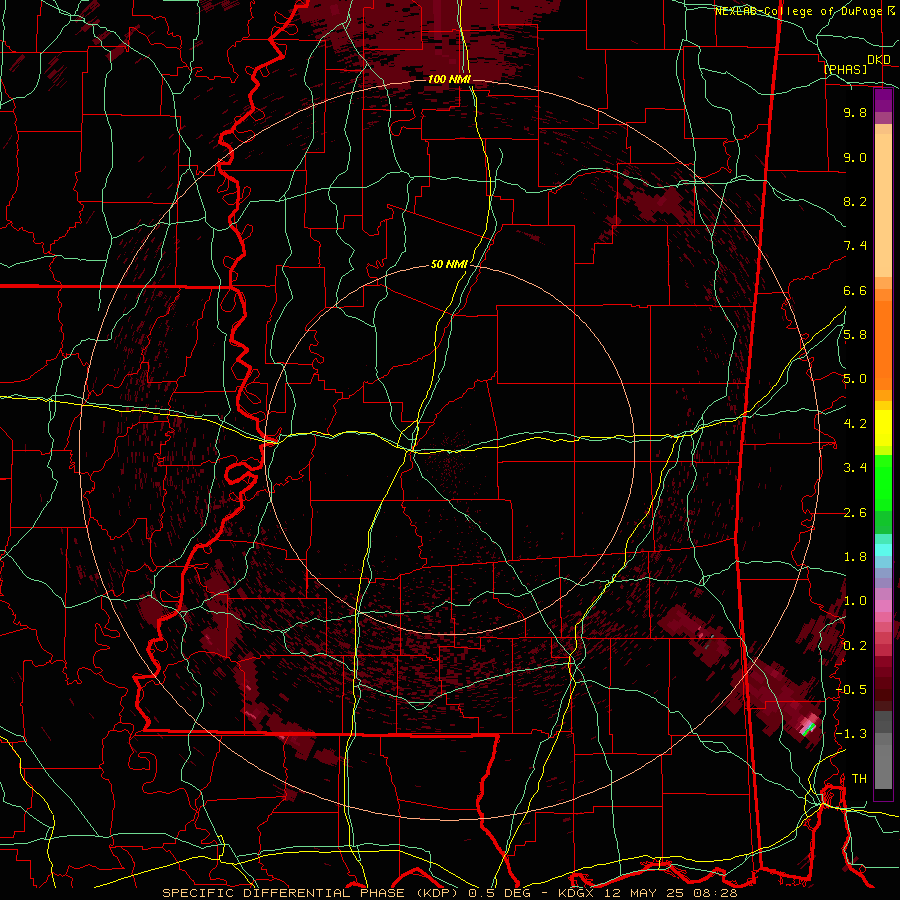Viewport: 900px width, 900px height.
Task: Pick the purple top segment of color bar
Action: tap(883, 101)
